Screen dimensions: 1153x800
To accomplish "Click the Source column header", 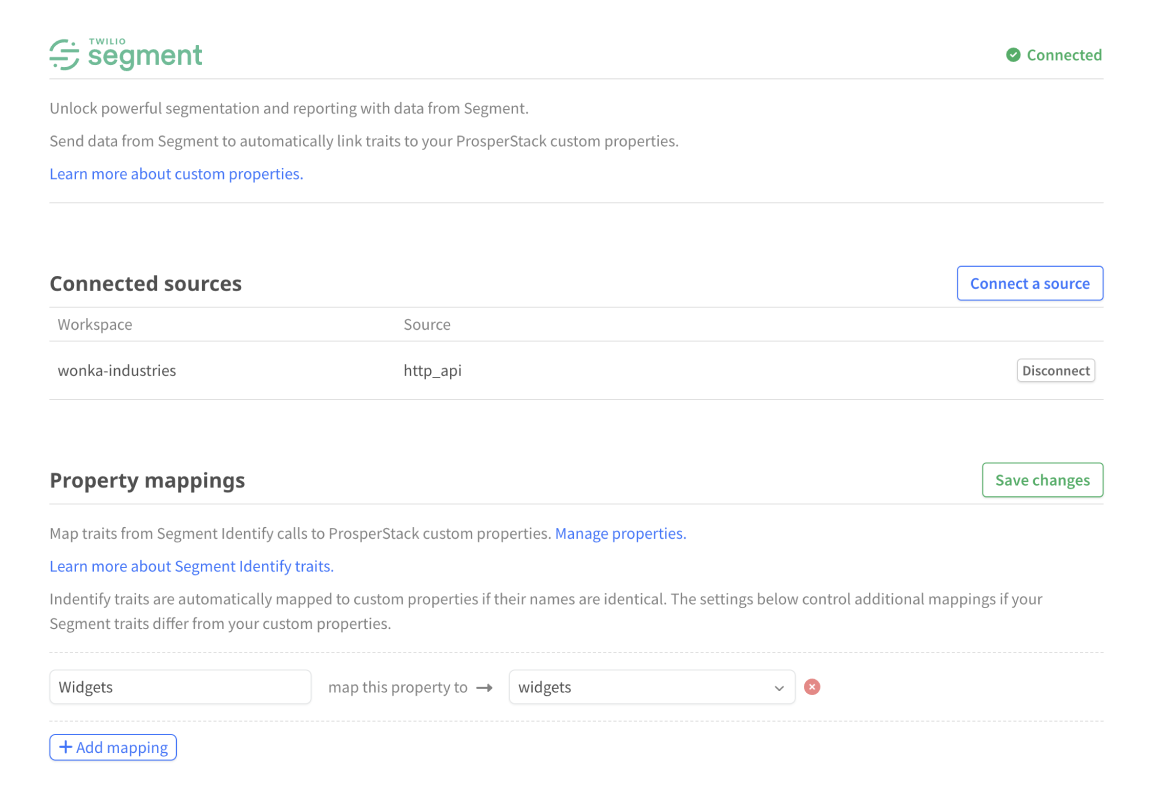I will pos(427,324).
